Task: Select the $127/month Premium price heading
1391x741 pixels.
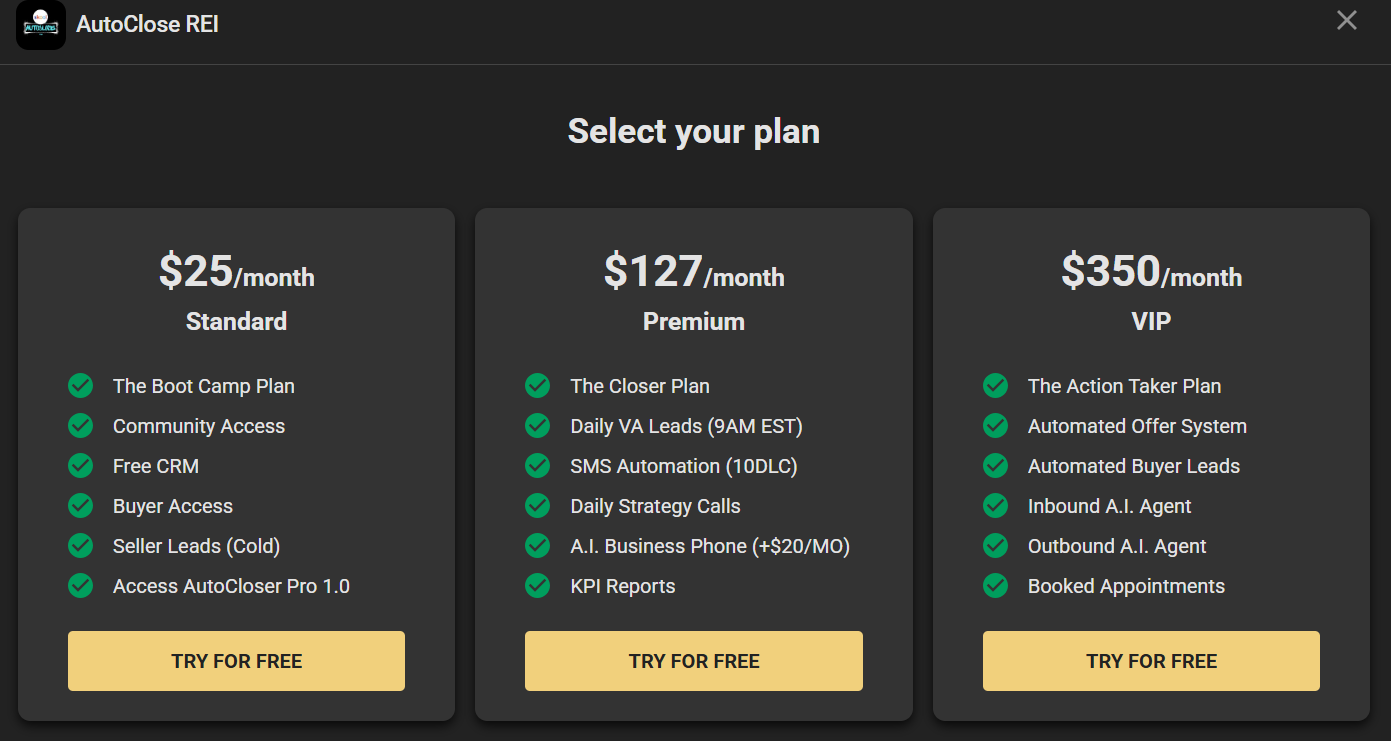Action: click(x=694, y=272)
